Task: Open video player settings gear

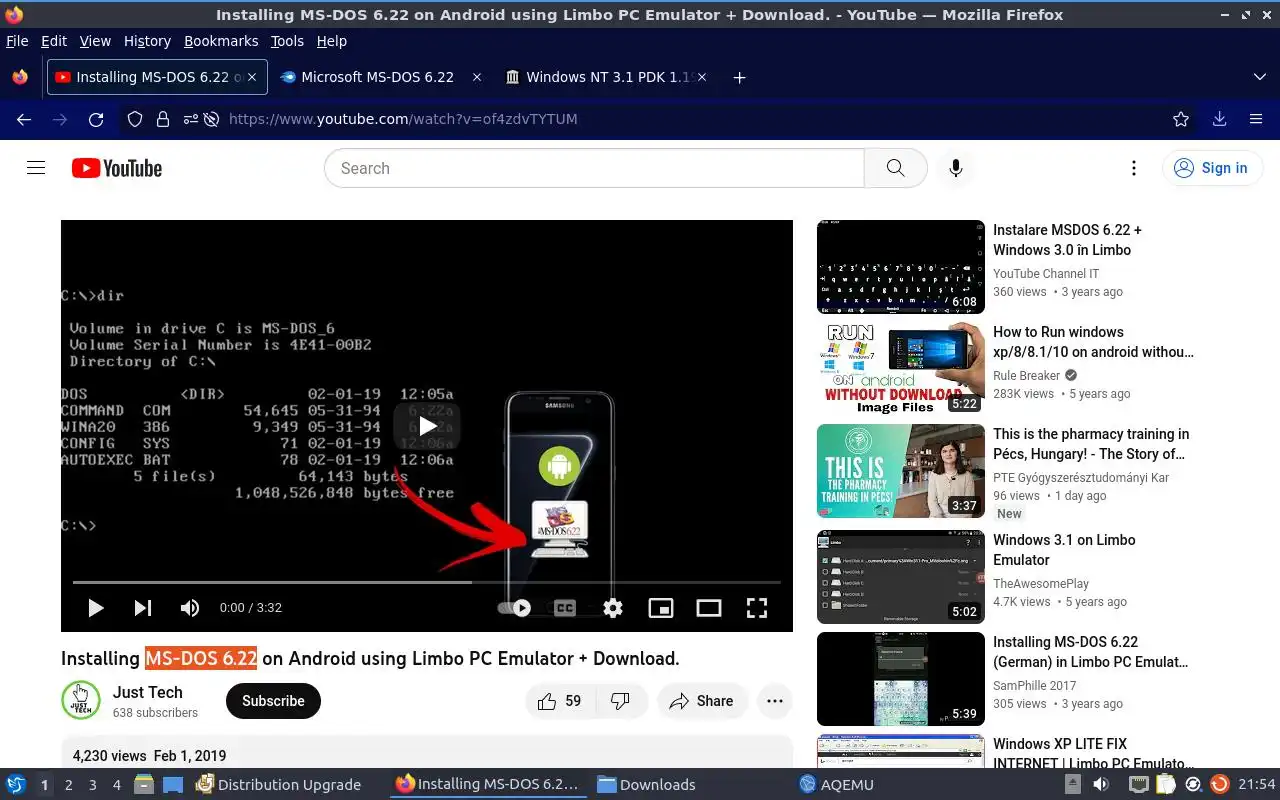Action: pyautogui.click(x=613, y=608)
